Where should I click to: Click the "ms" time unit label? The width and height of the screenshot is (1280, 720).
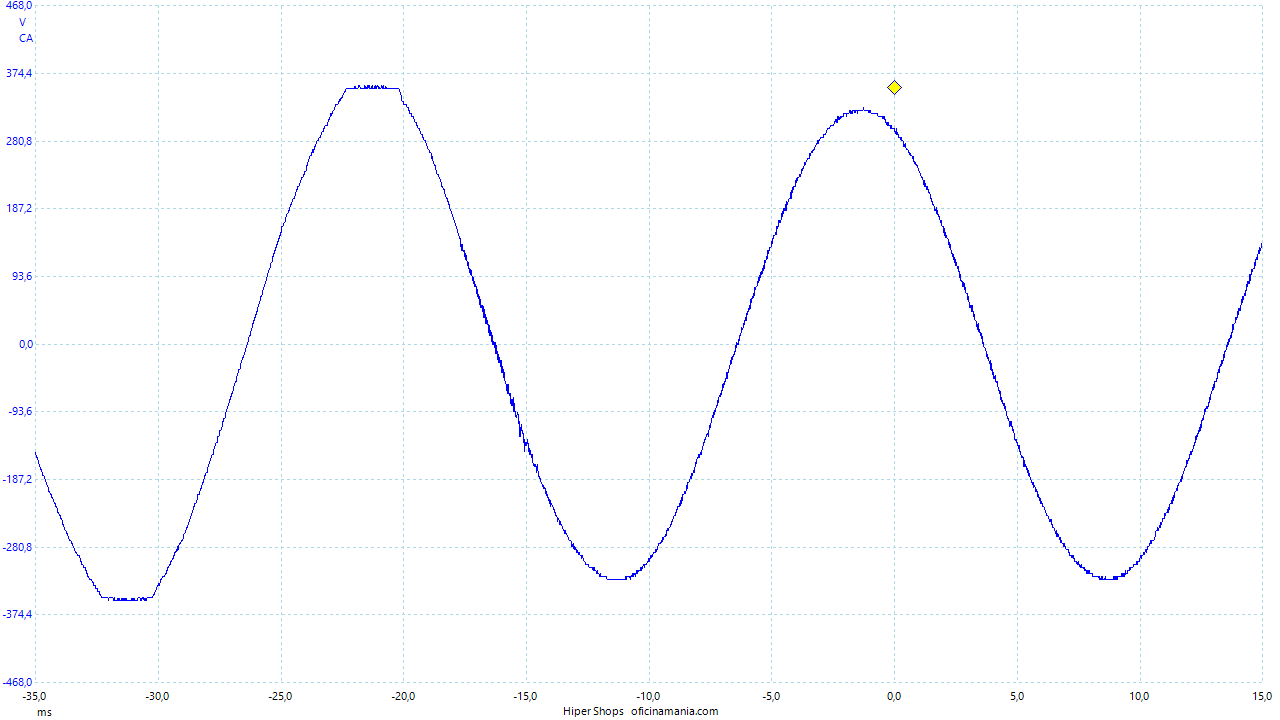point(45,712)
